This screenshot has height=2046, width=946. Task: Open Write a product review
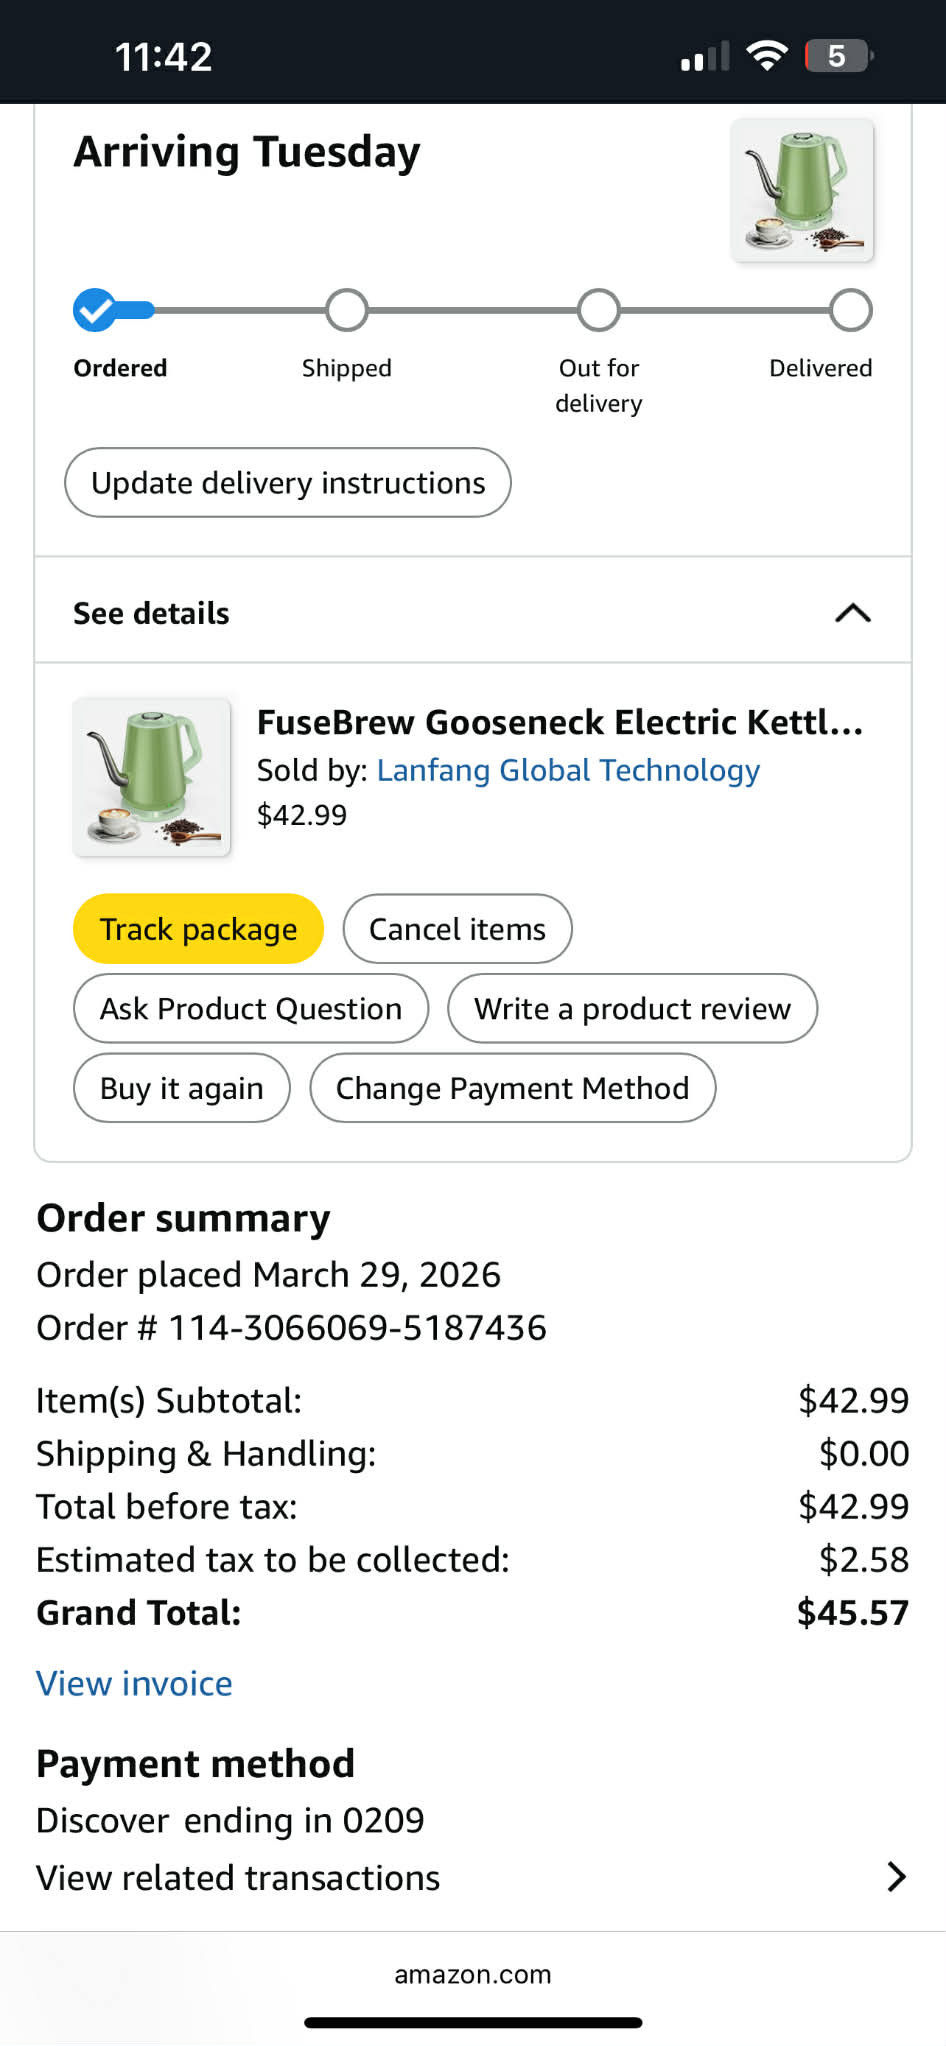pyautogui.click(x=632, y=1009)
